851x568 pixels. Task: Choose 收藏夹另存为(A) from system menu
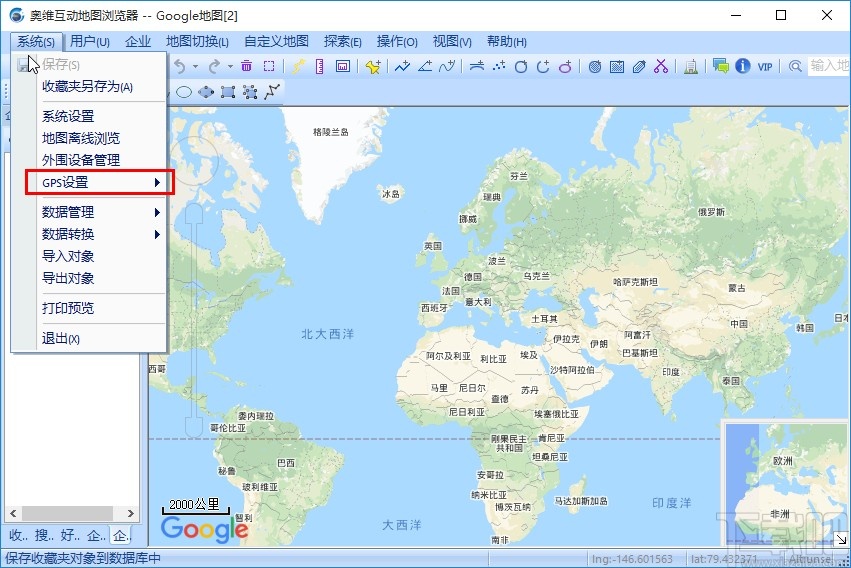pyautogui.click(x=88, y=87)
